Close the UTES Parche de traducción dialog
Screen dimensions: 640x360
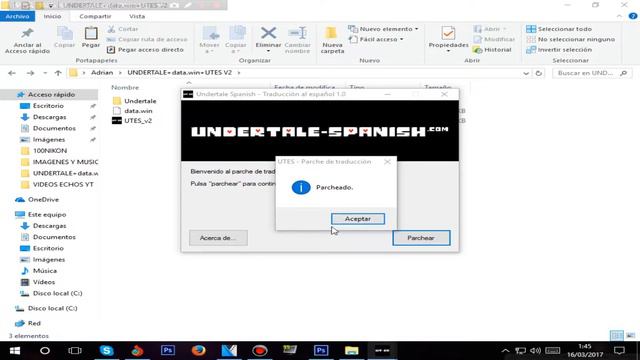click(x=387, y=162)
